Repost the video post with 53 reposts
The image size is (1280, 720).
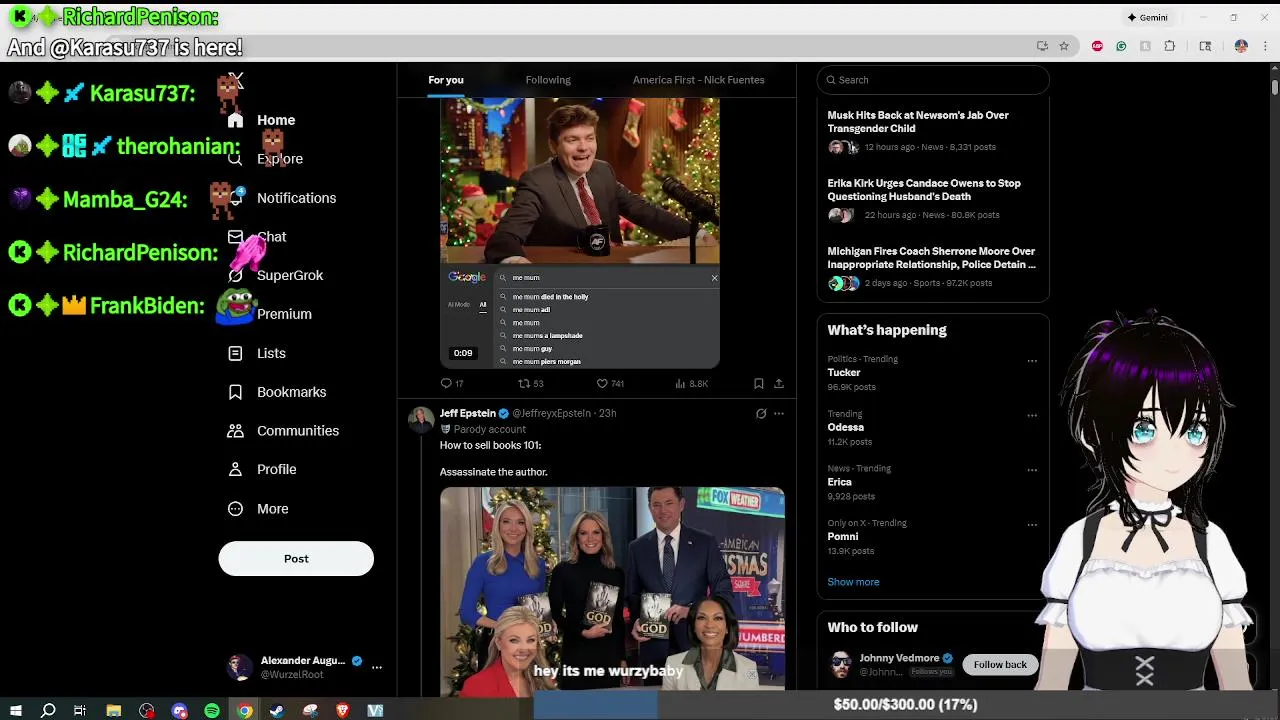point(530,383)
